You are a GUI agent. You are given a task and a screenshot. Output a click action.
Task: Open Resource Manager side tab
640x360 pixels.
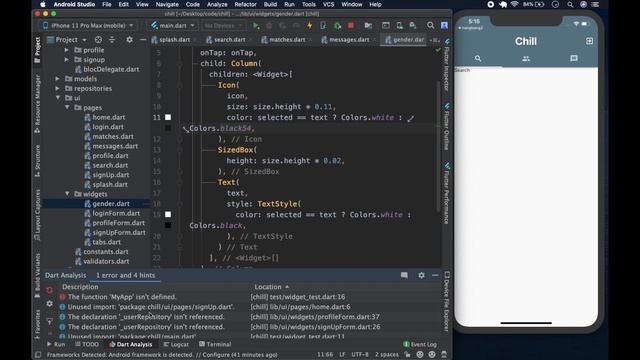point(37,104)
